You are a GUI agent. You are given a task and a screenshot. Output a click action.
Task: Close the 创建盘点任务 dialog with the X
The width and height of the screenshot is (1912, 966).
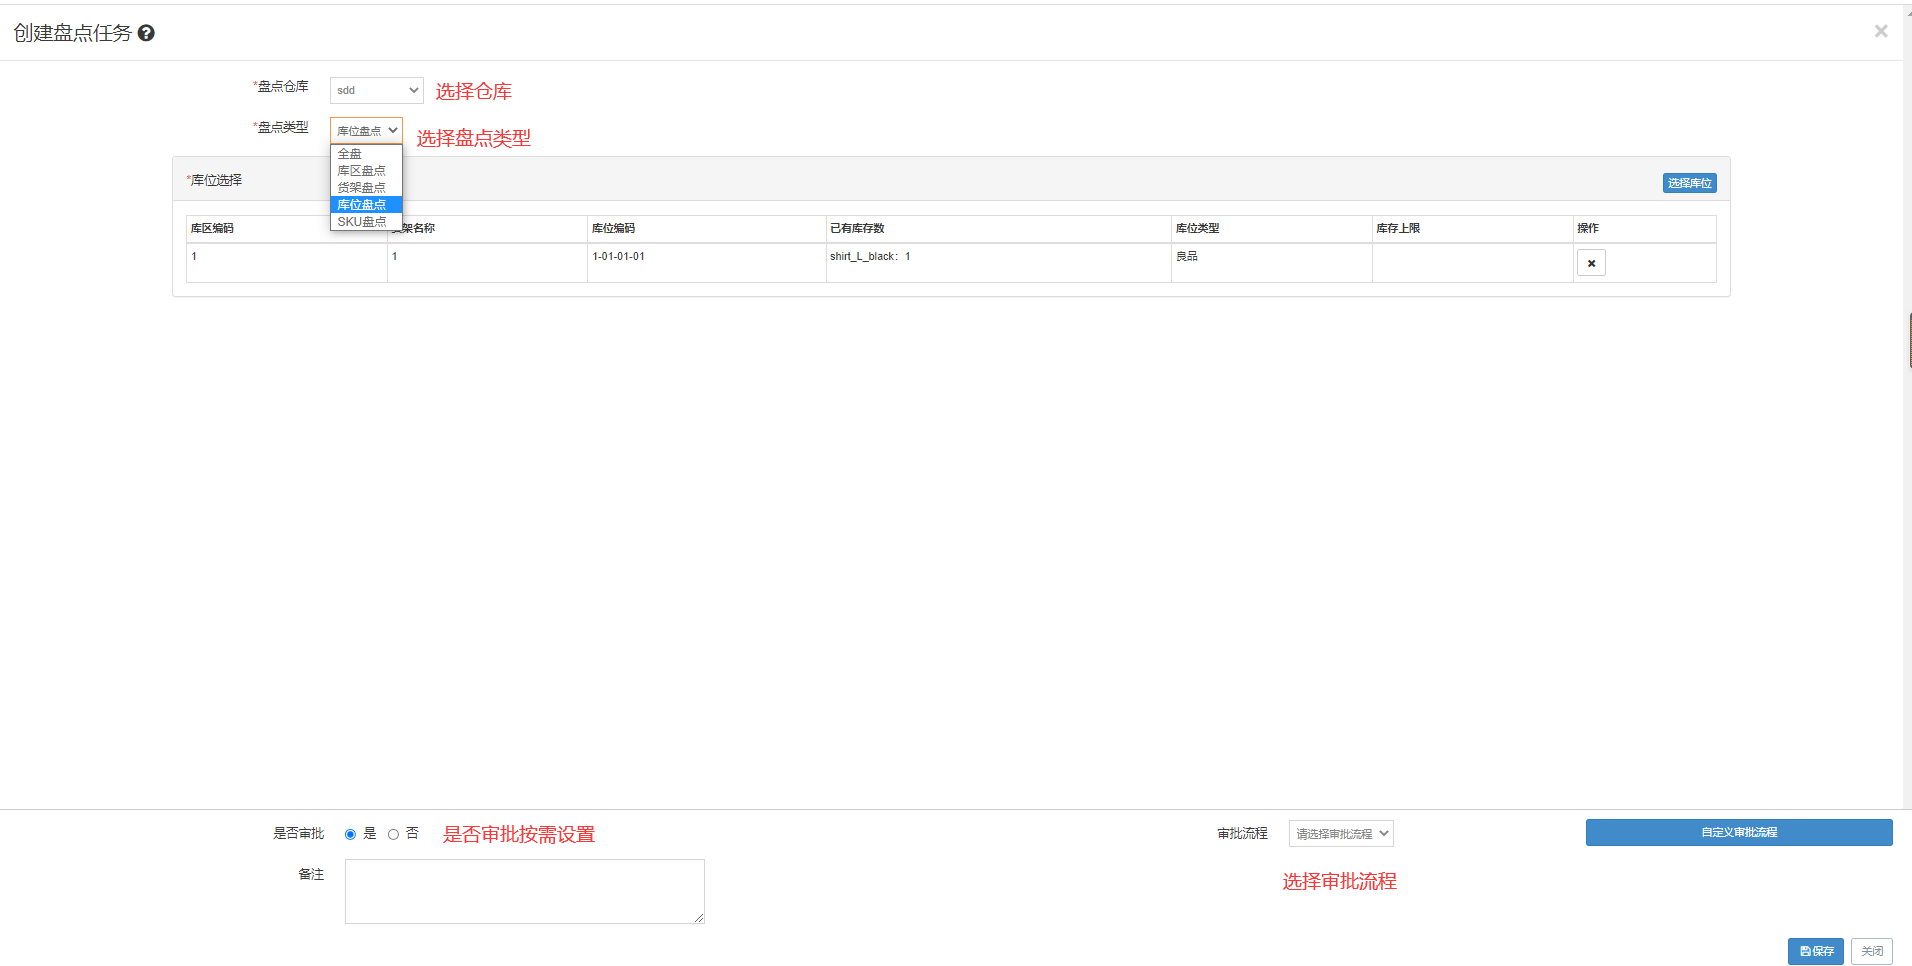point(1880,31)
